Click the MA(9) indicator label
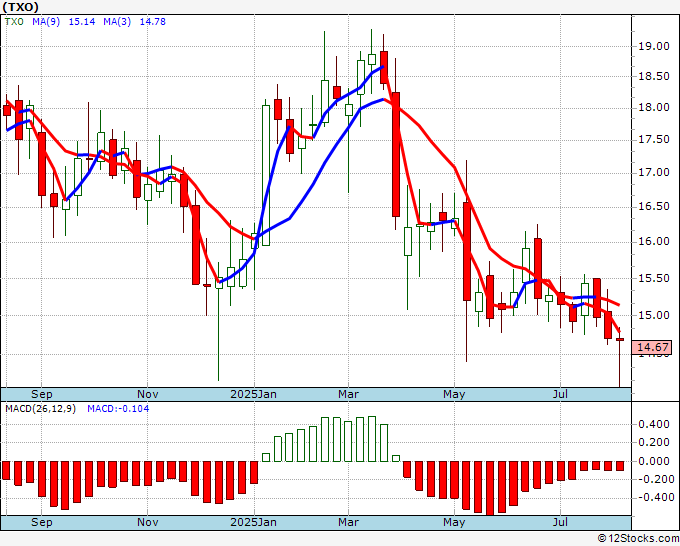Screen dimensions: 680x546 coord(46,22)
